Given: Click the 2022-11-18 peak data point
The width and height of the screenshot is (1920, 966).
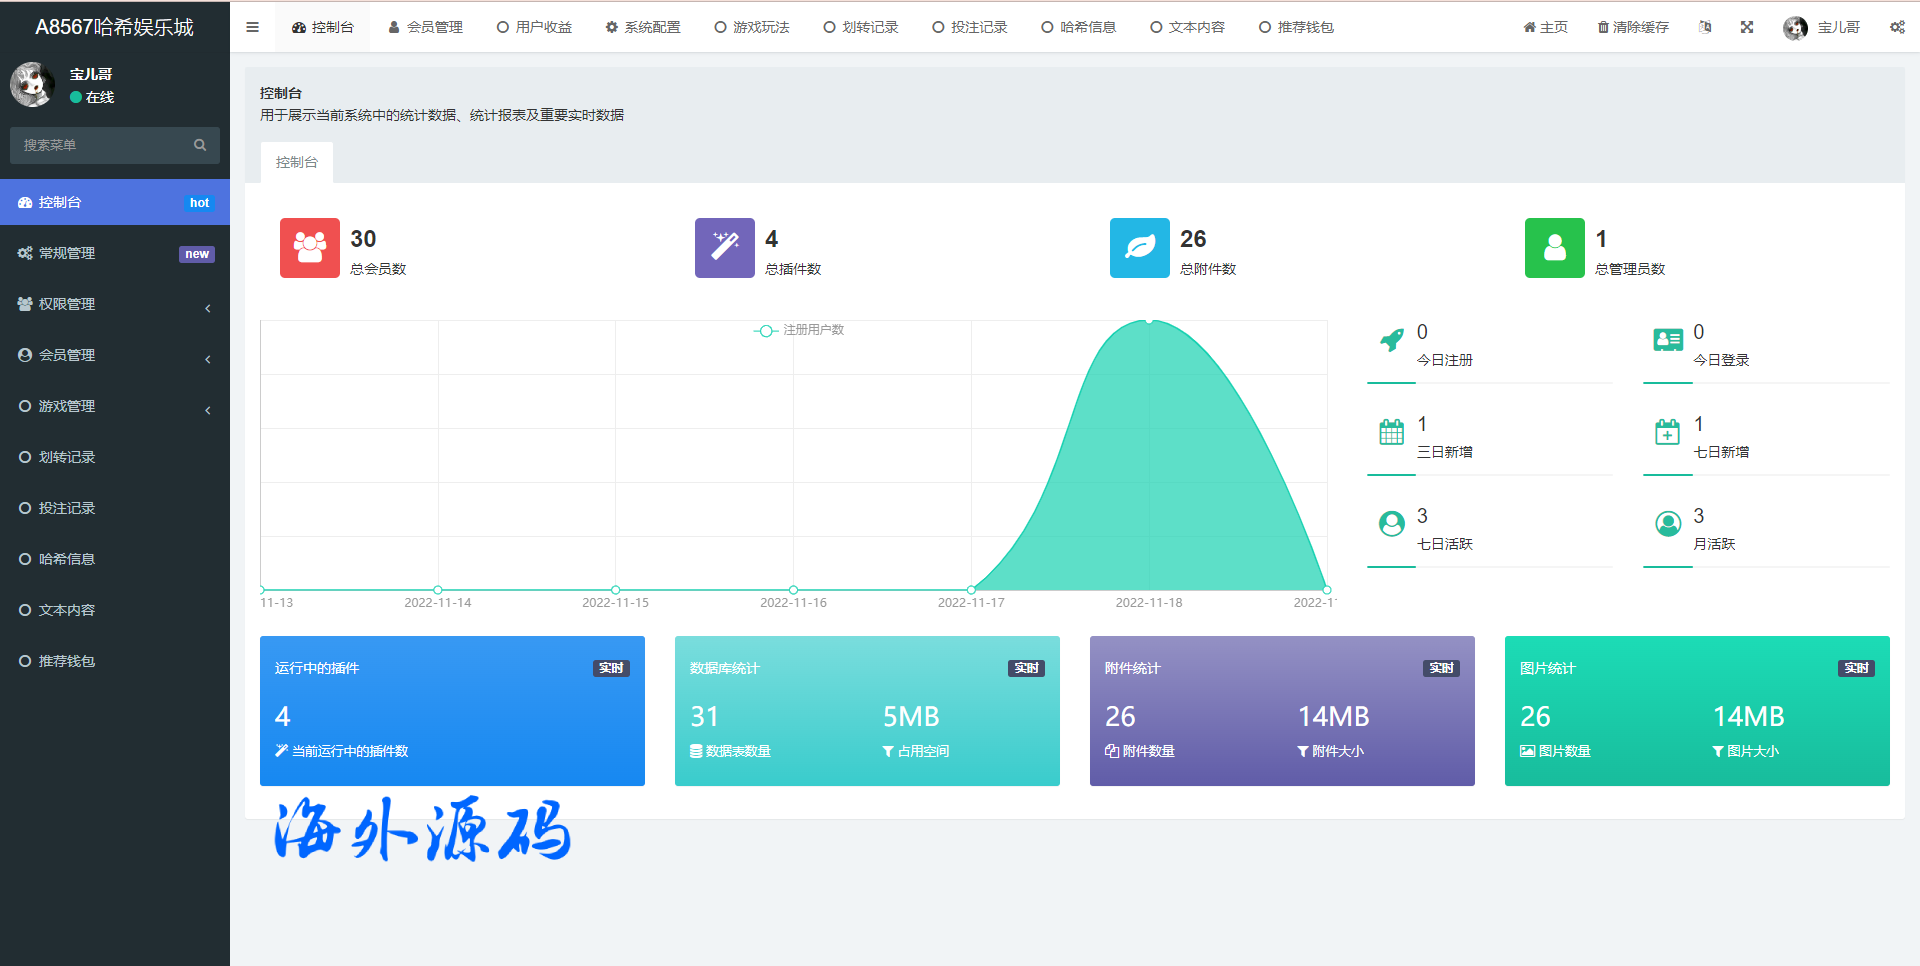Looking at the screenshot, I should coord(1149,321).
